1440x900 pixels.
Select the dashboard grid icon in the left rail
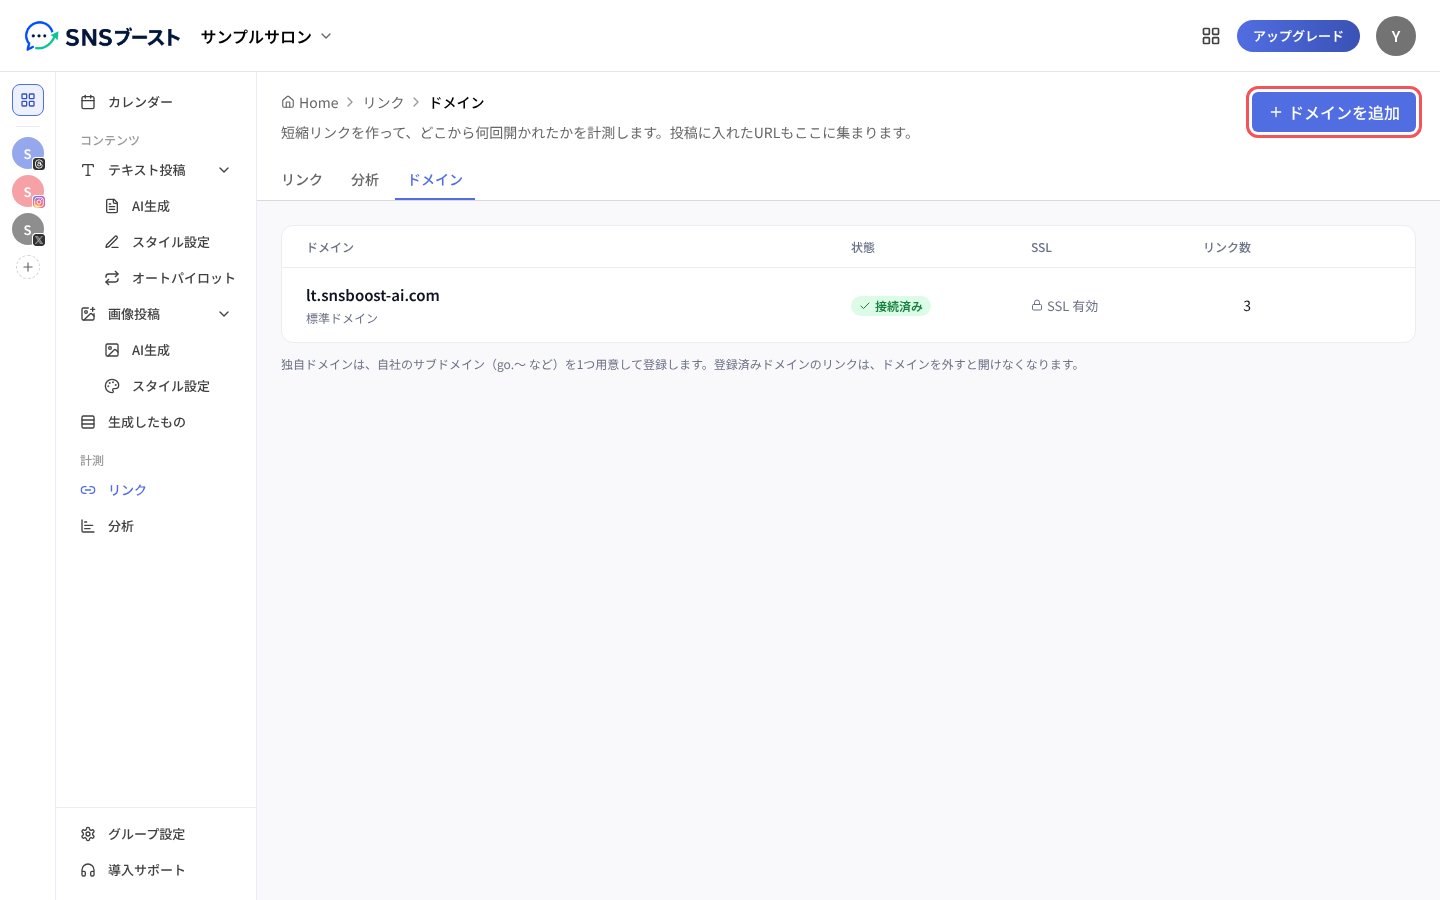28,100
